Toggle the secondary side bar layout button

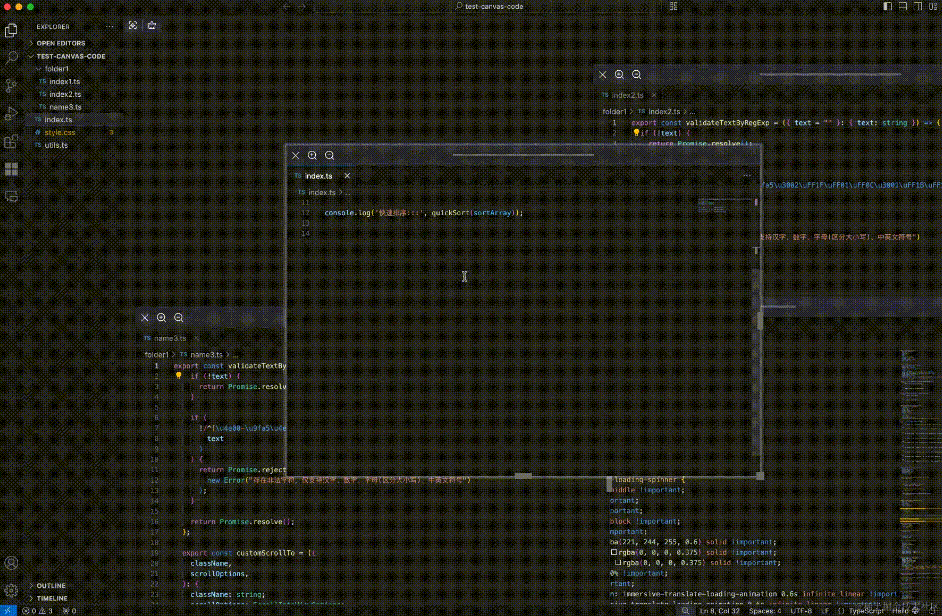click(x=918, y=6)
